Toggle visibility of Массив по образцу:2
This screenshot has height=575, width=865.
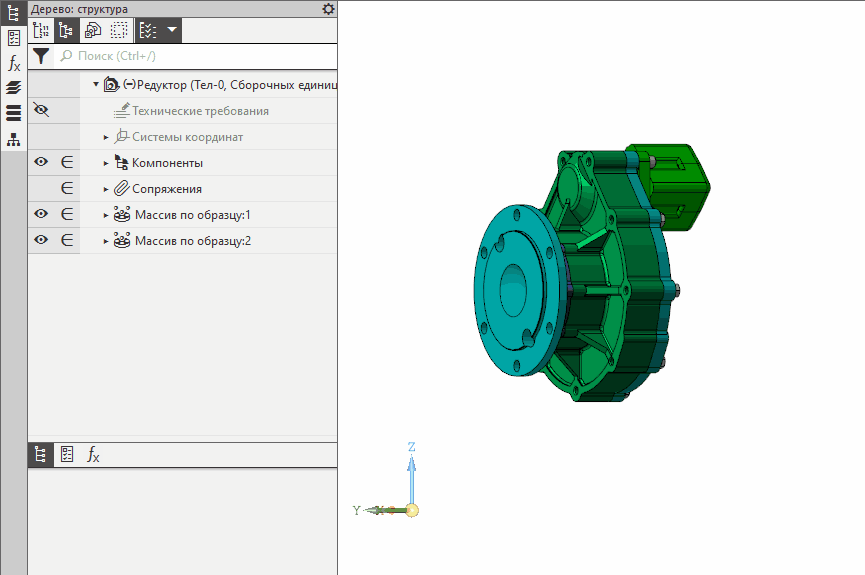pyautogui.click(x=41, y=240)
